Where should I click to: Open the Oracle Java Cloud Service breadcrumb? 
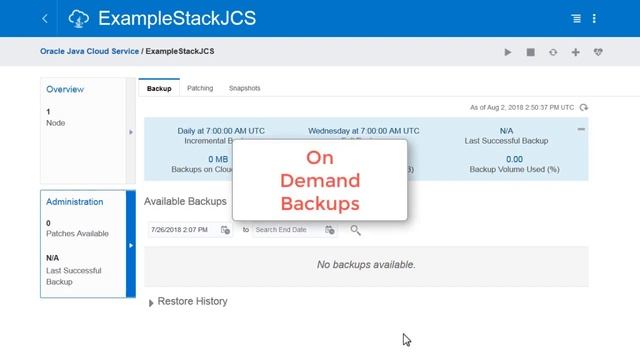(89, 51)
